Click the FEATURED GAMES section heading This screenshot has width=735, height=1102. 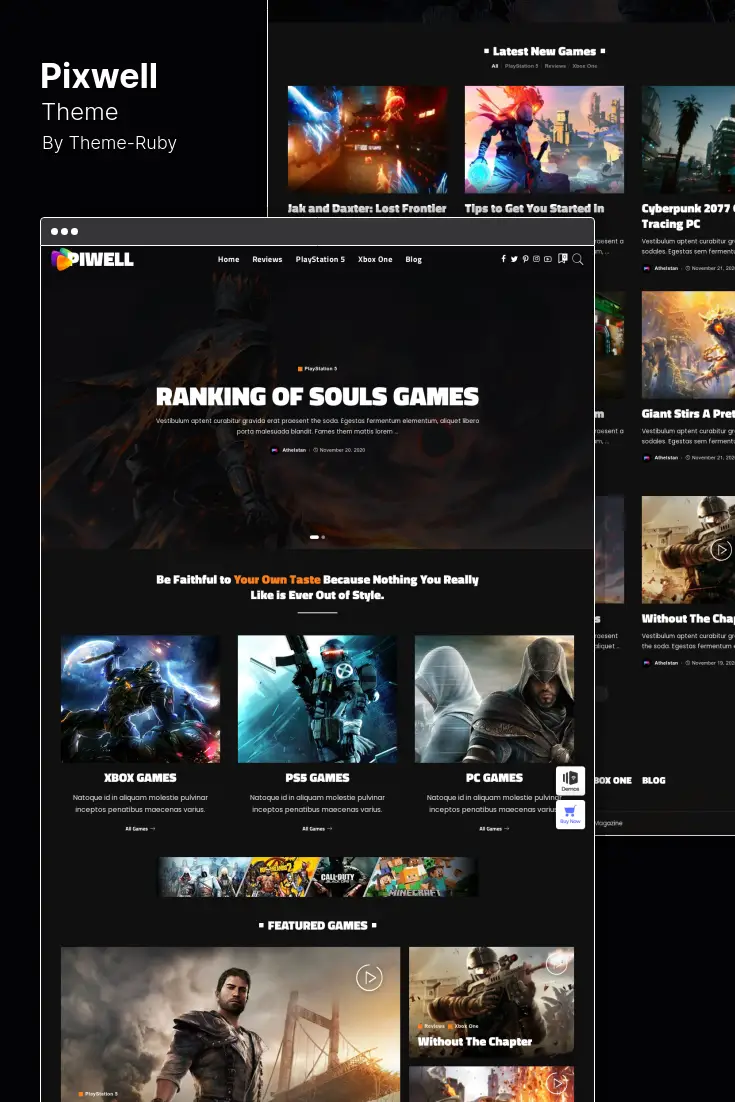click(x=318, y=926)
